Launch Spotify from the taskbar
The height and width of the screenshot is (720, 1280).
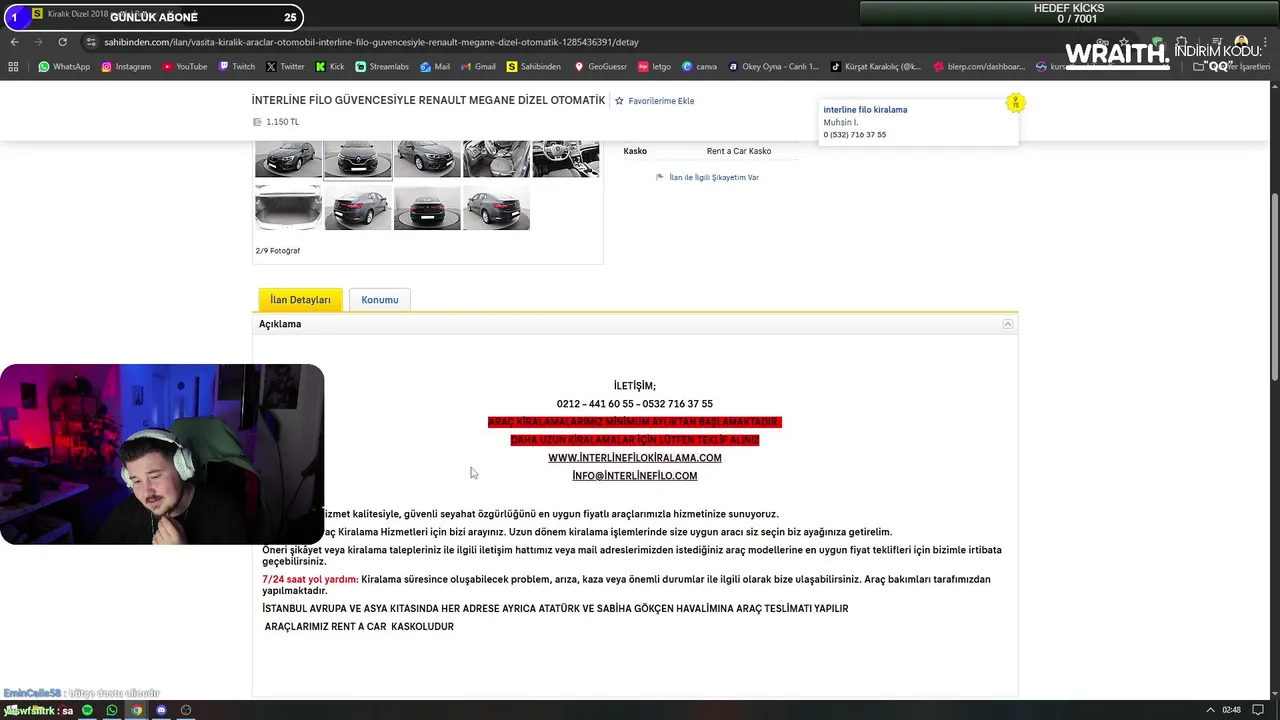click(88, 710)
